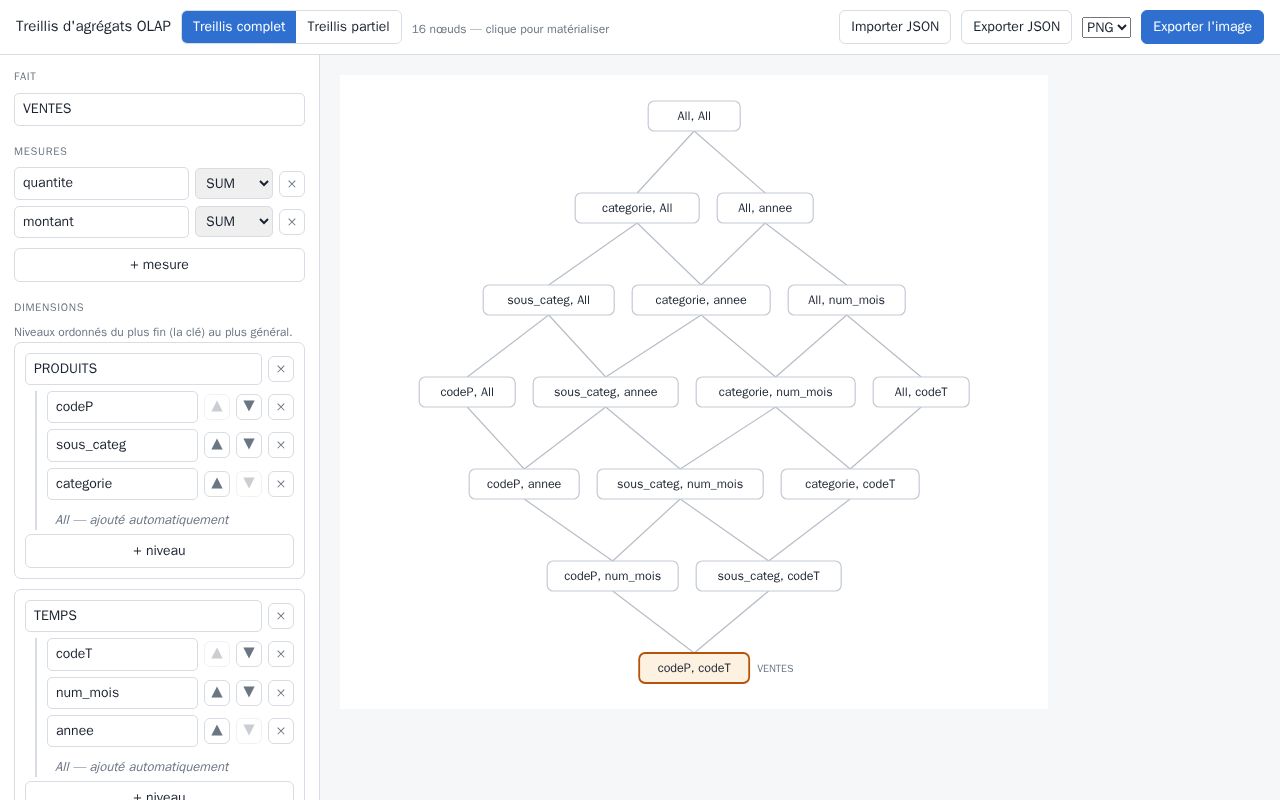Screen dimensions: 1280x800
Task: Move codeP level down in PRODUITS
Action: pyautogui.click(x=249, y=407)
